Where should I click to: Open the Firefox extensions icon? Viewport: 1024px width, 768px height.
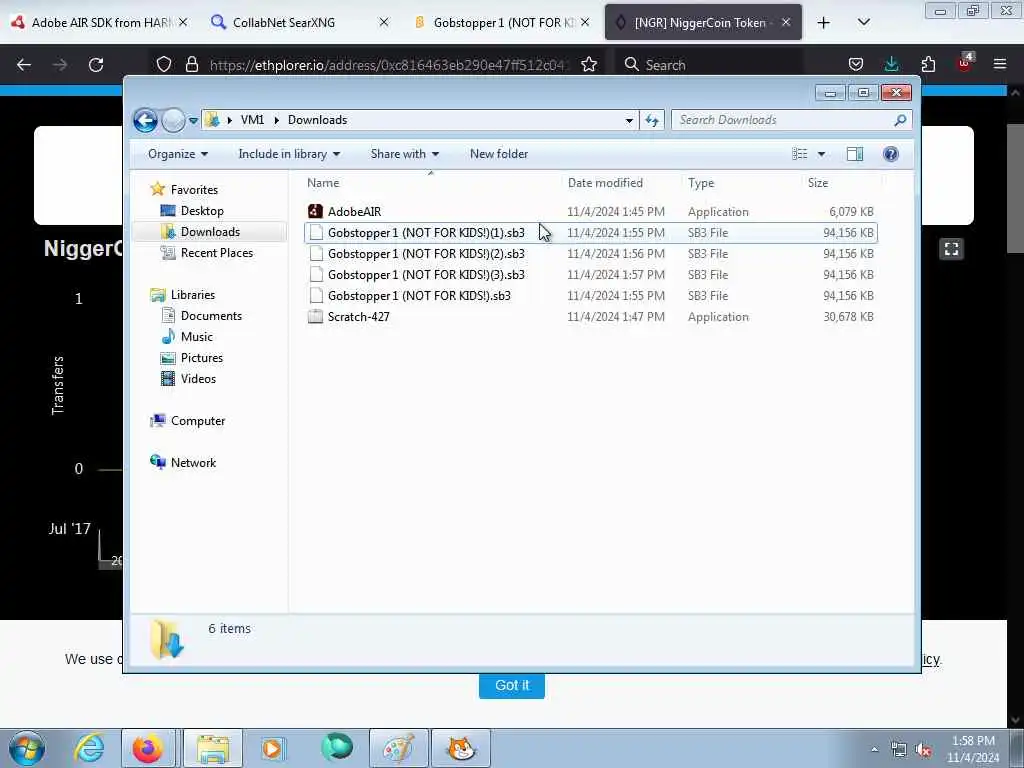click(x=928, y=65)
